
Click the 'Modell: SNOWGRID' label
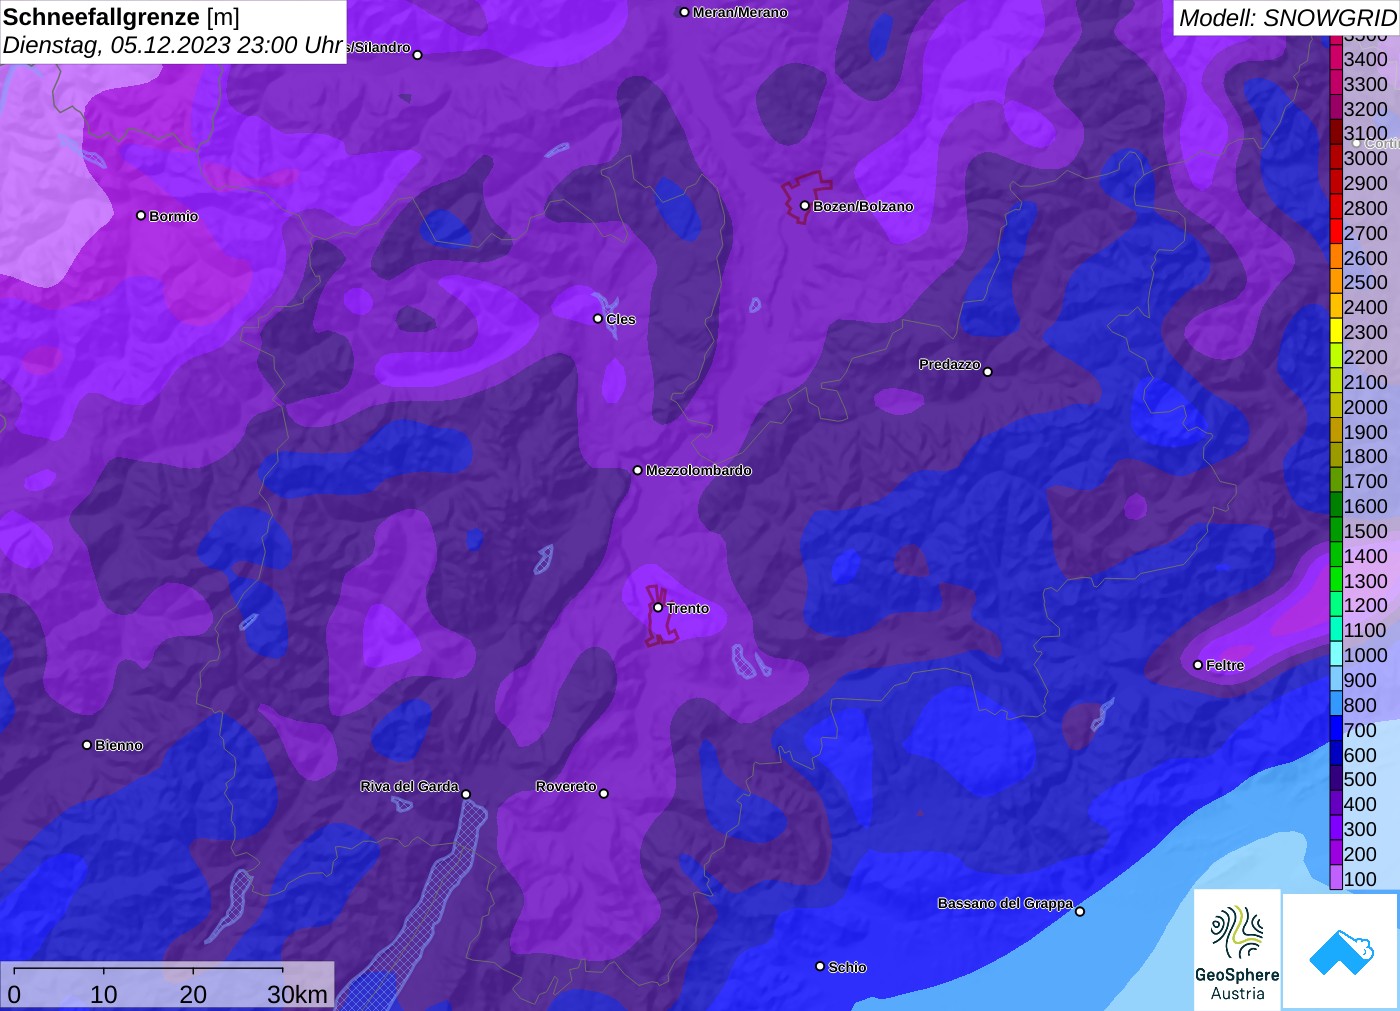click(x=1287, y=18)
